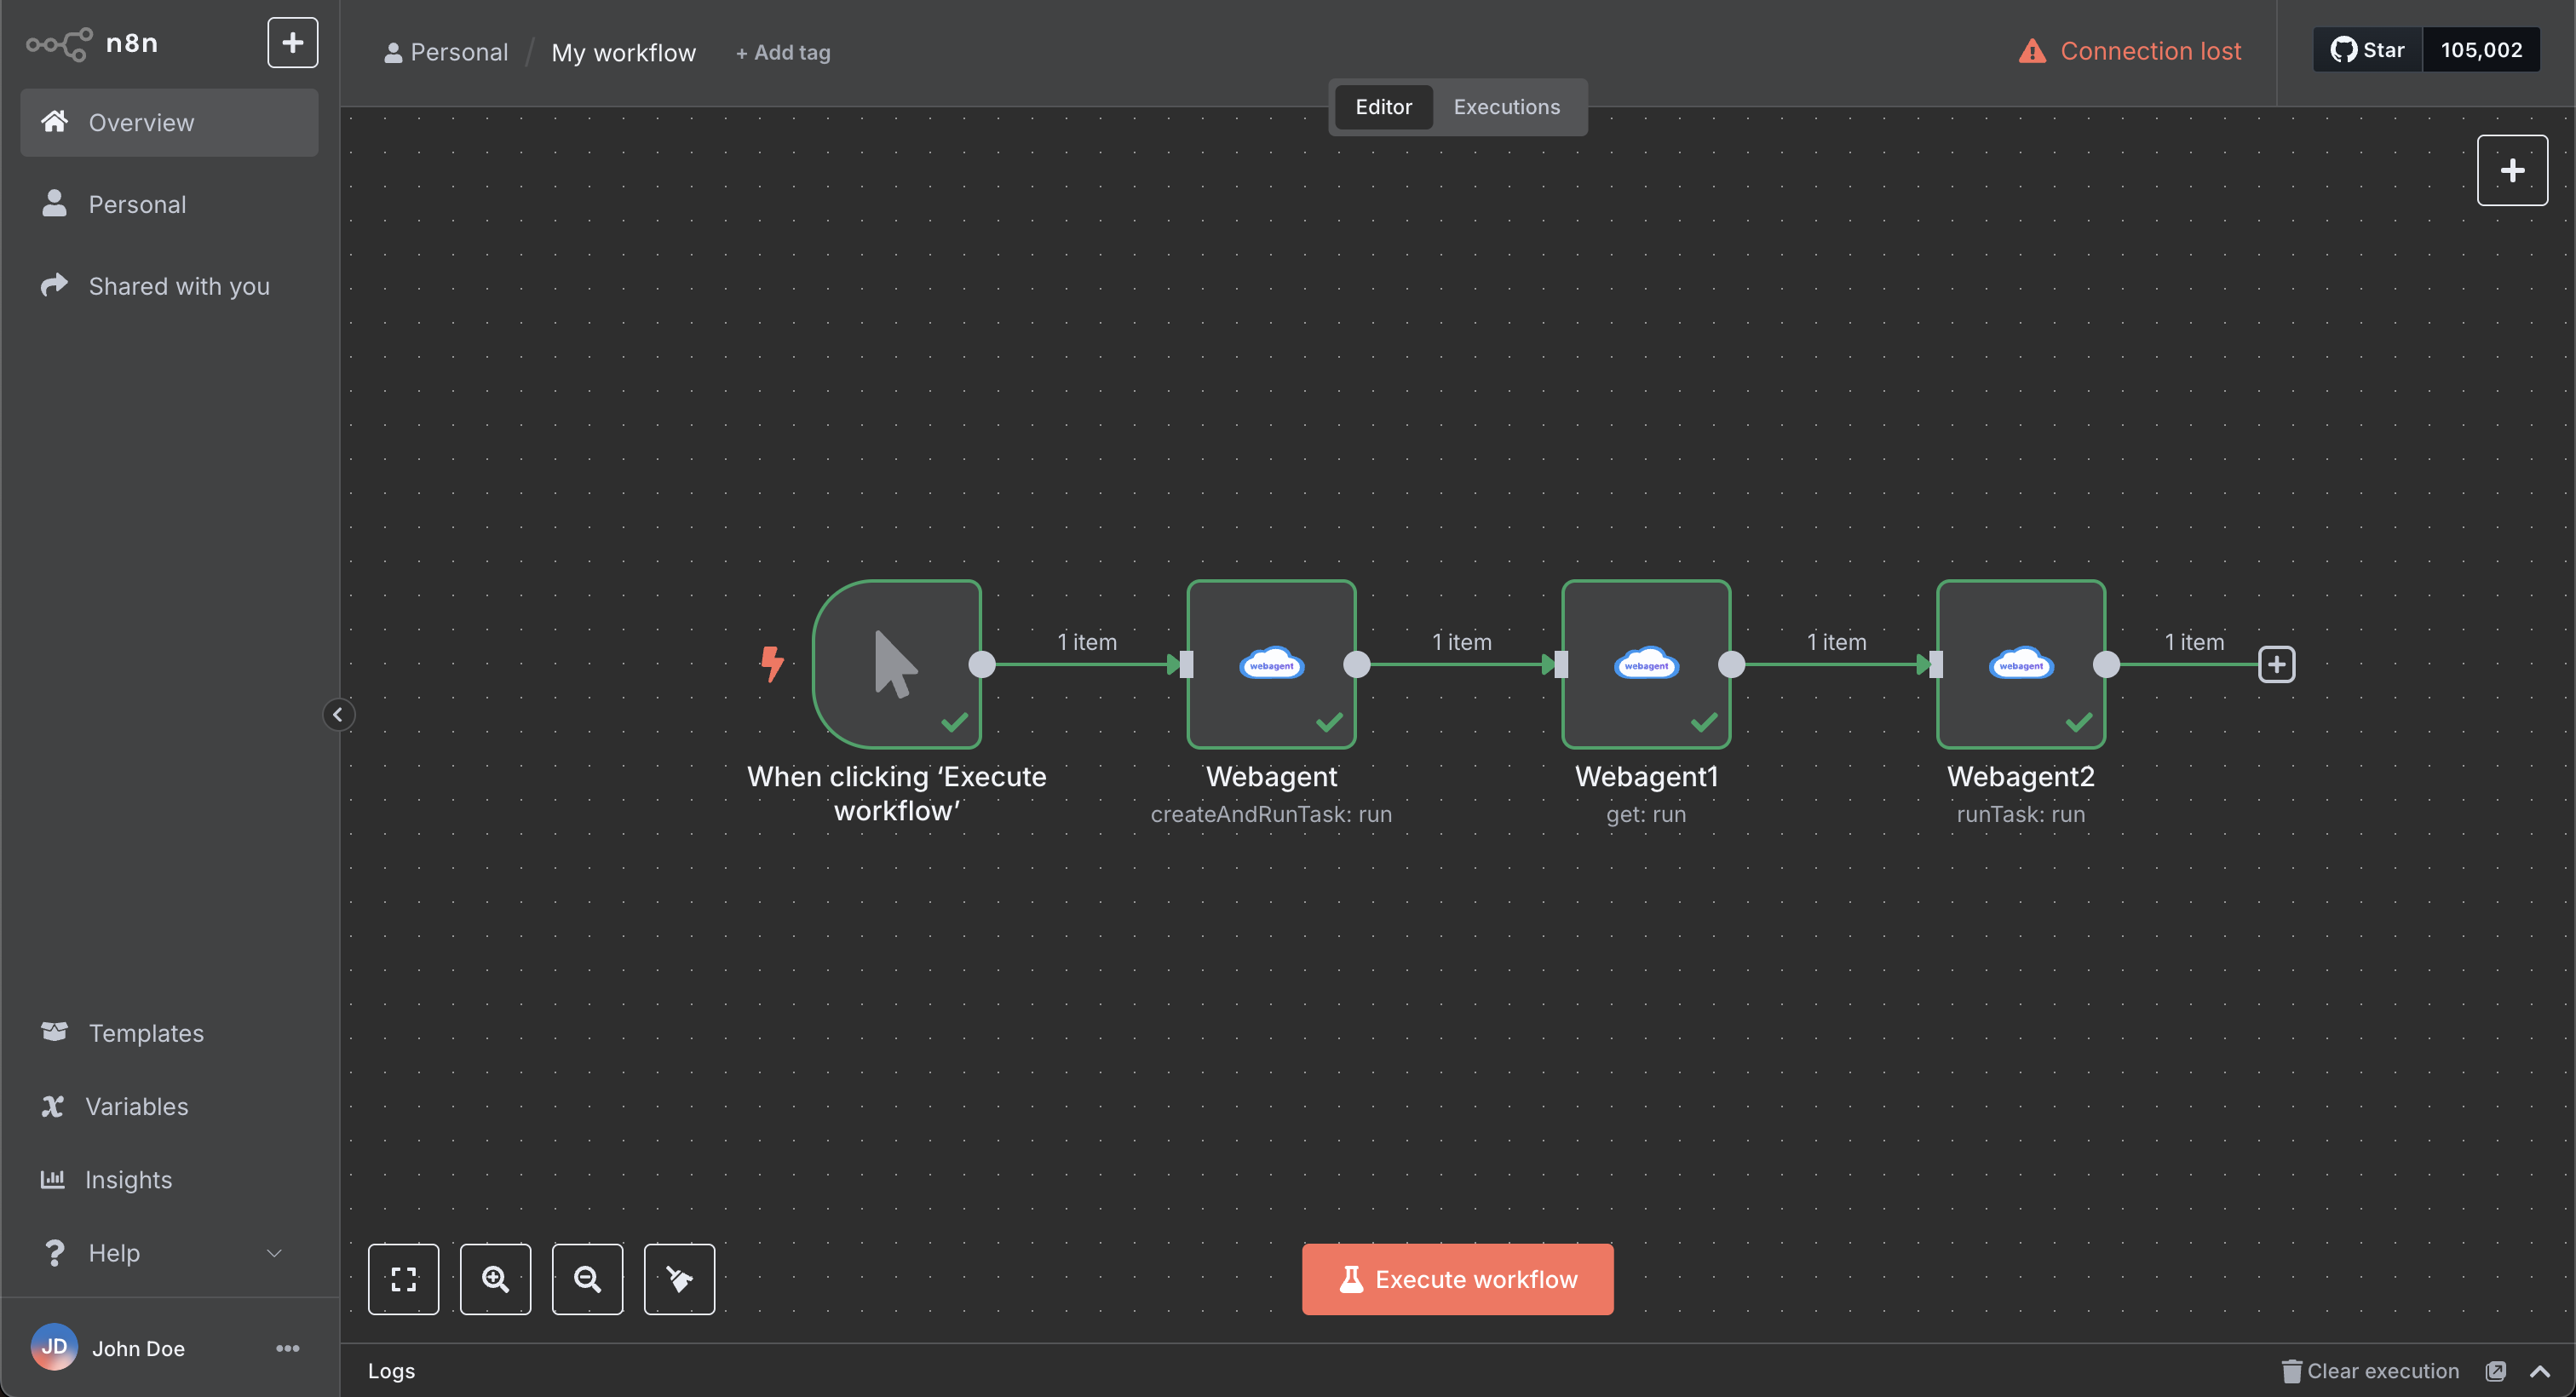Open the Webagent1 node
Viewport: 2576px width, 1397px height.
pyautogui.click(x=1645, y=664)
